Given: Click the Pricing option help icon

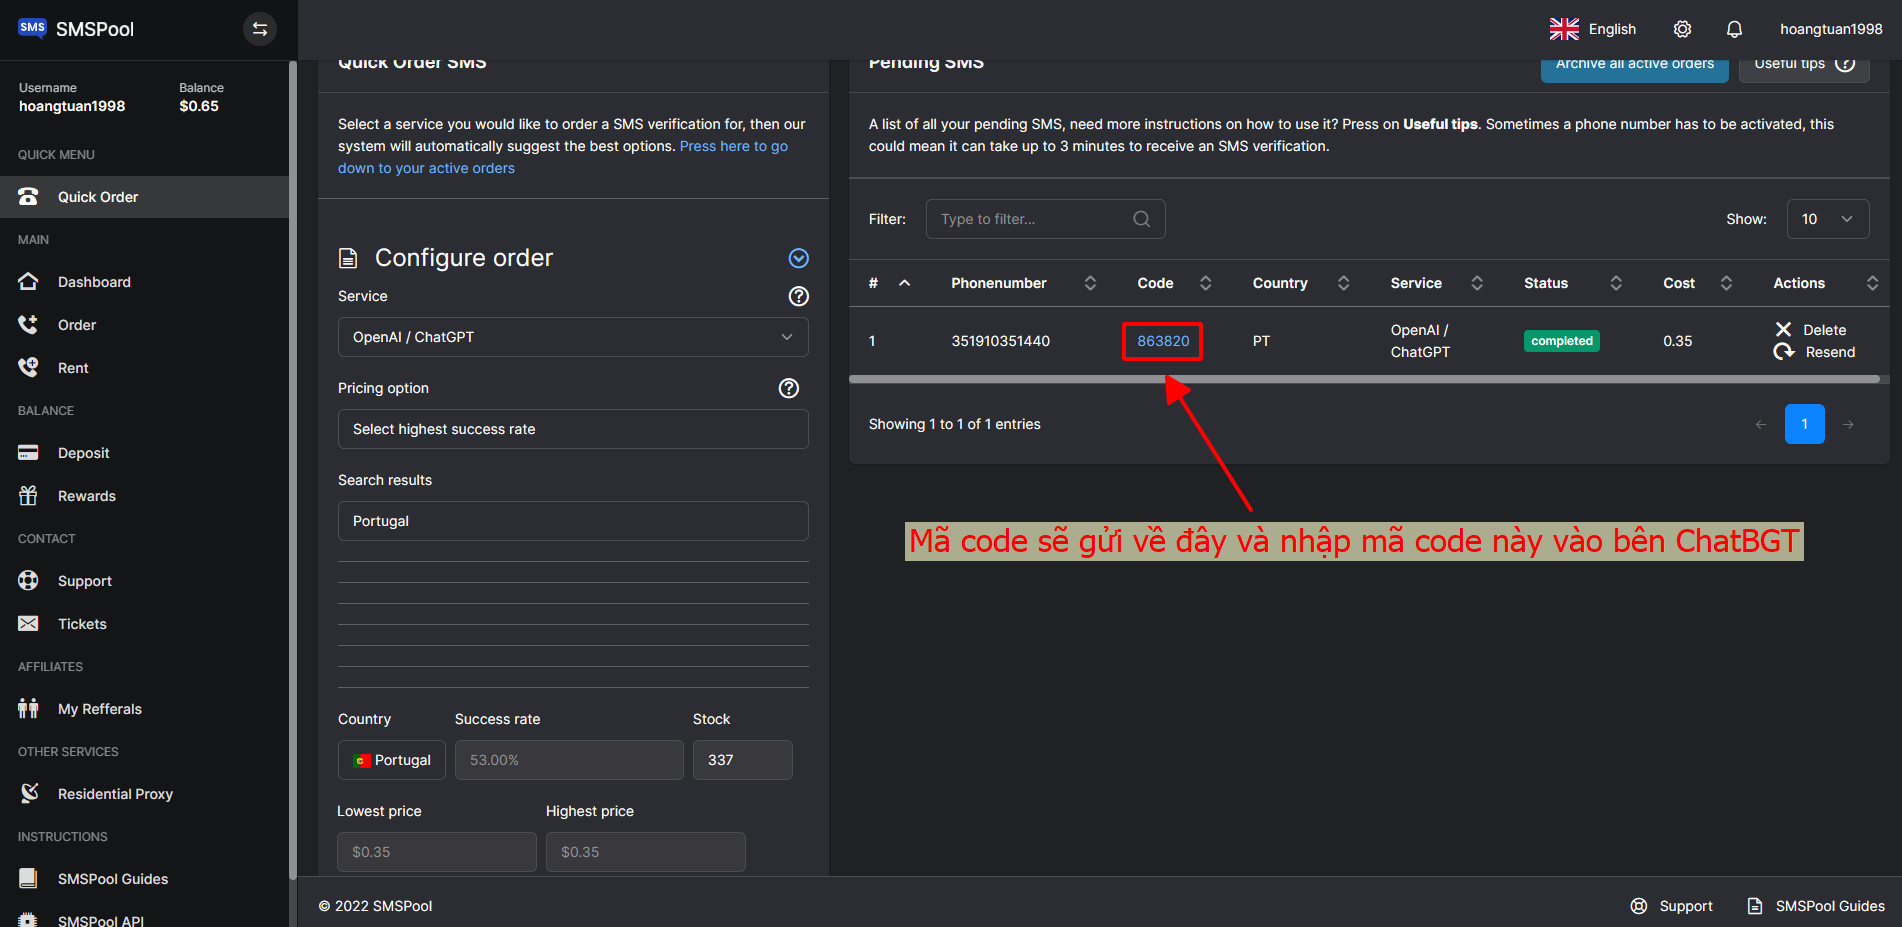Looking at the screenshot, I should (788, 388).
